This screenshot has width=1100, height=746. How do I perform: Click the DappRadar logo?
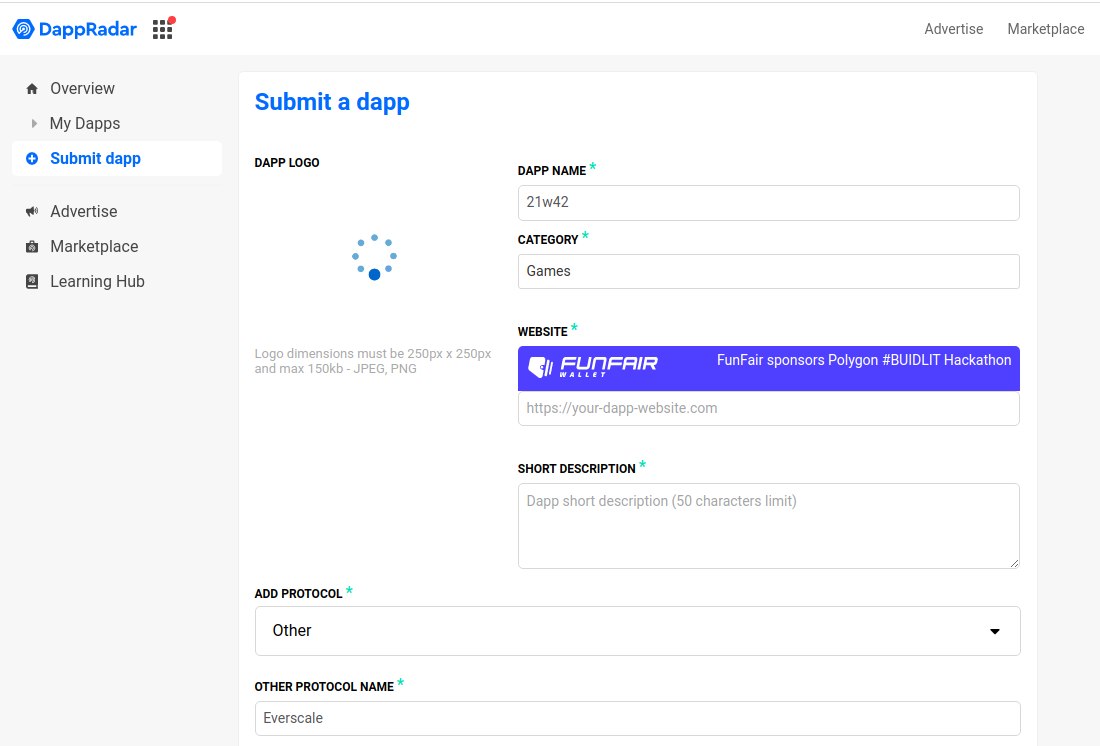(x=74, y=29)
